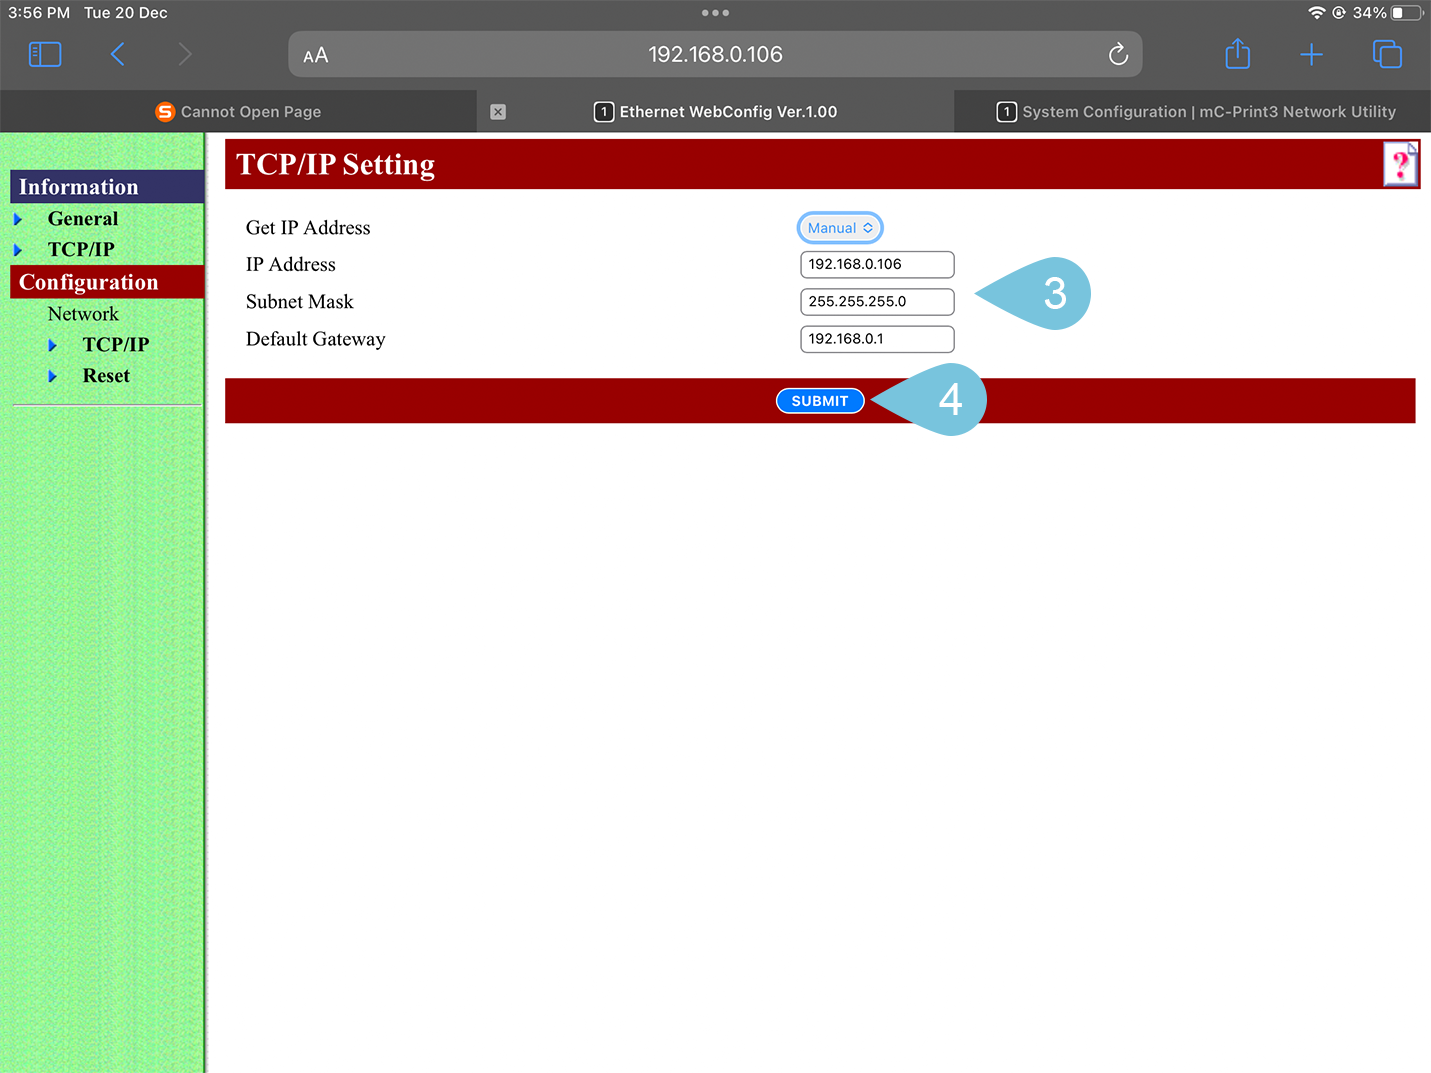
Task: Open the General information link
Action: (x=83, y=219)
